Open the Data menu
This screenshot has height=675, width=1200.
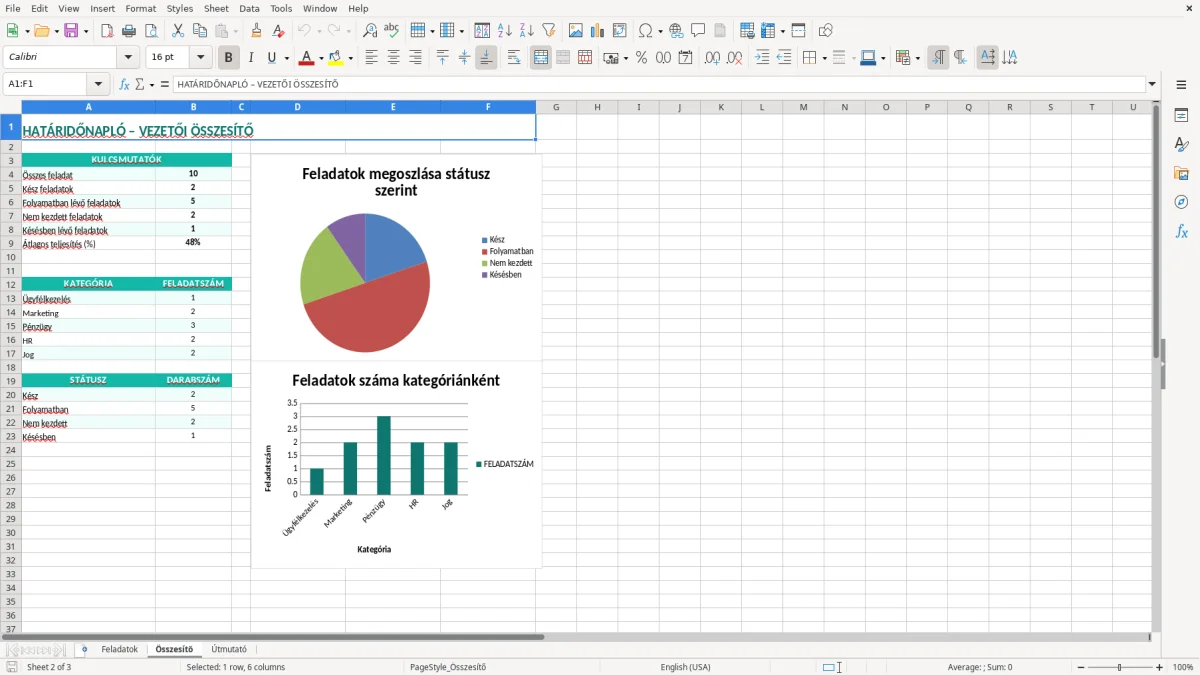[x=249, y=8]
